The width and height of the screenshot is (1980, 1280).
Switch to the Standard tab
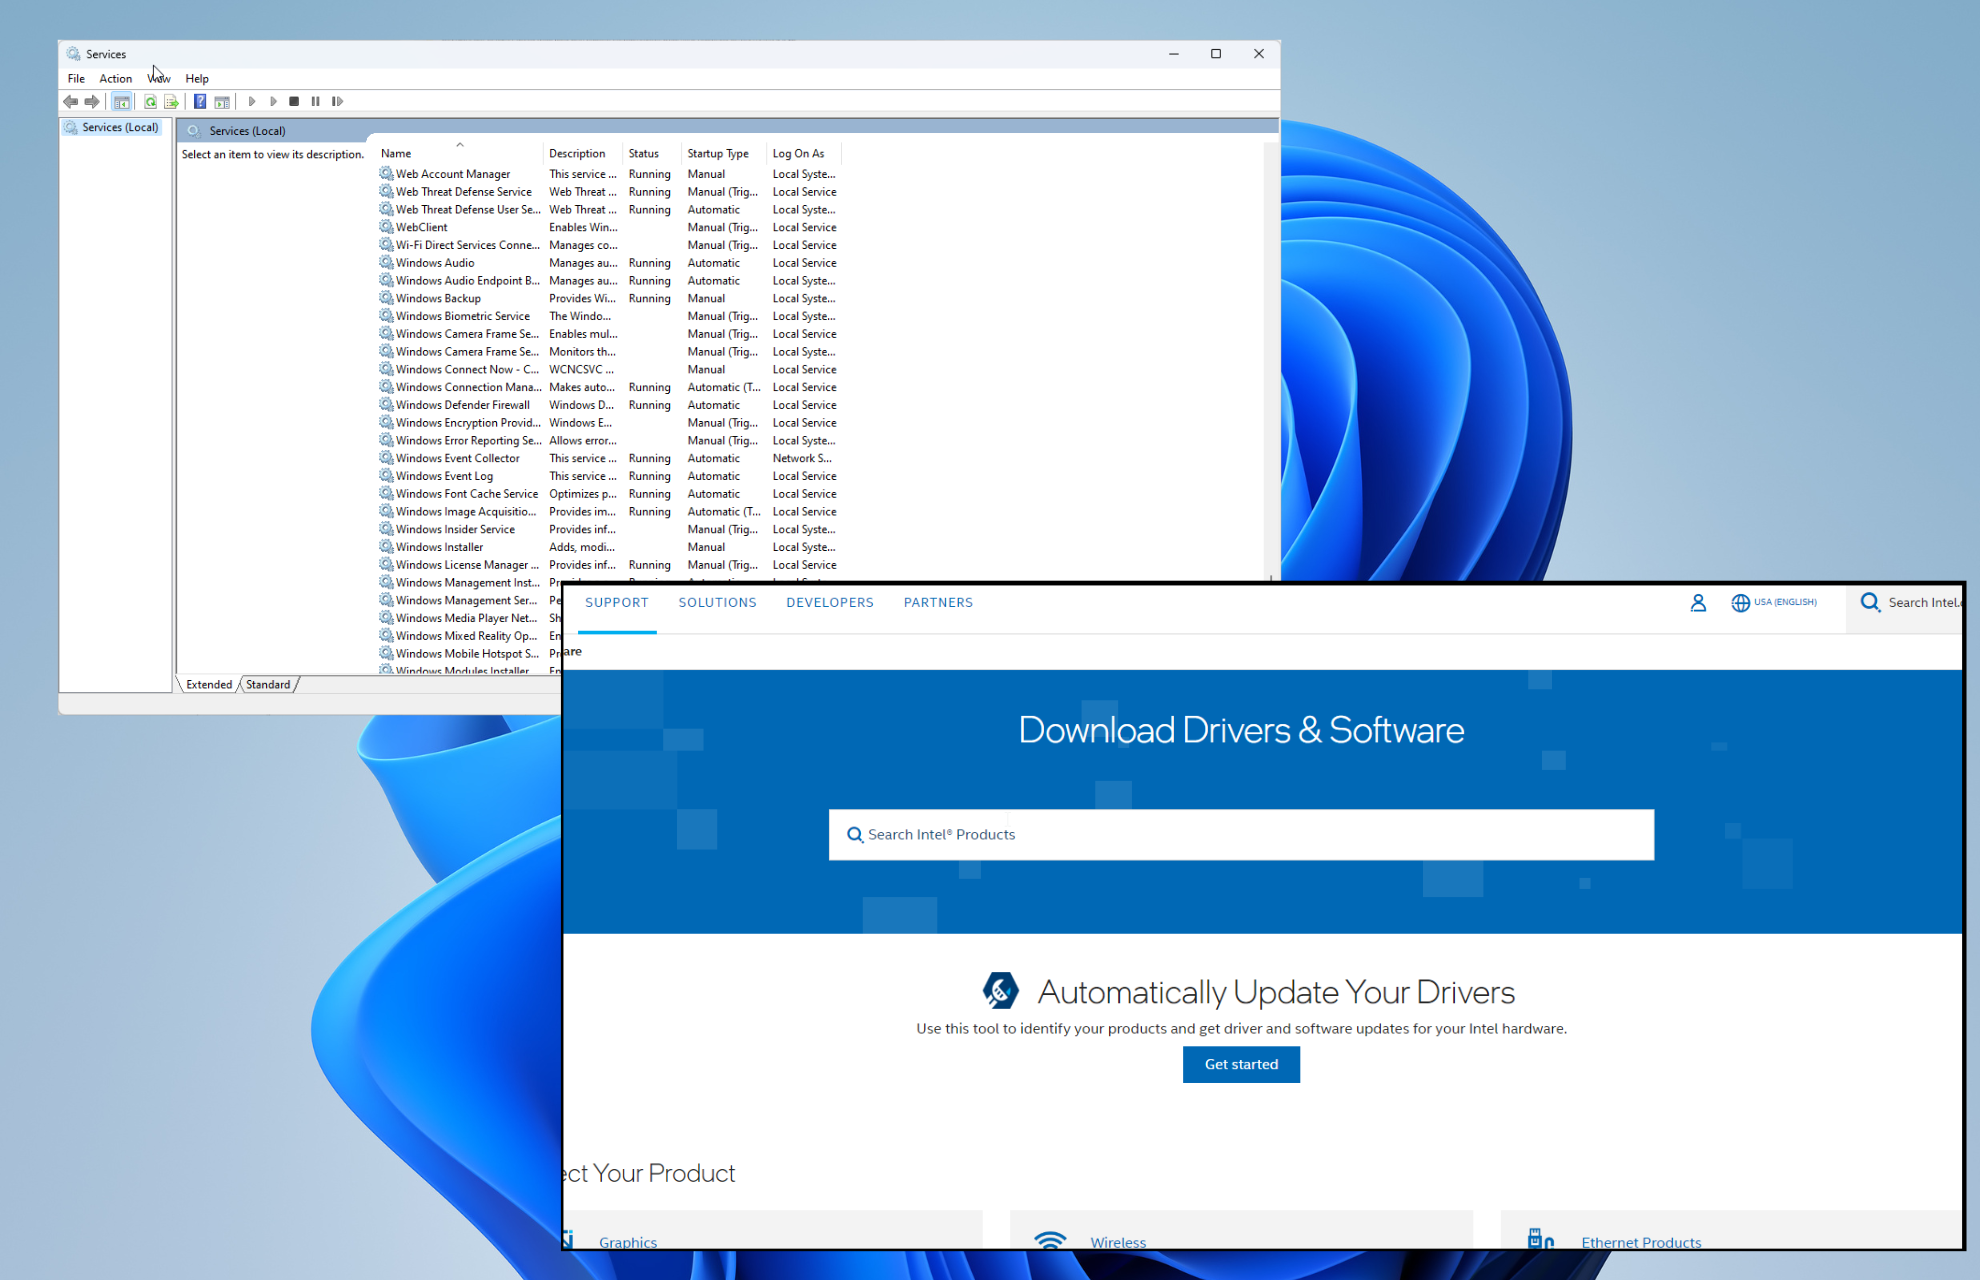(x=268, y=685)
